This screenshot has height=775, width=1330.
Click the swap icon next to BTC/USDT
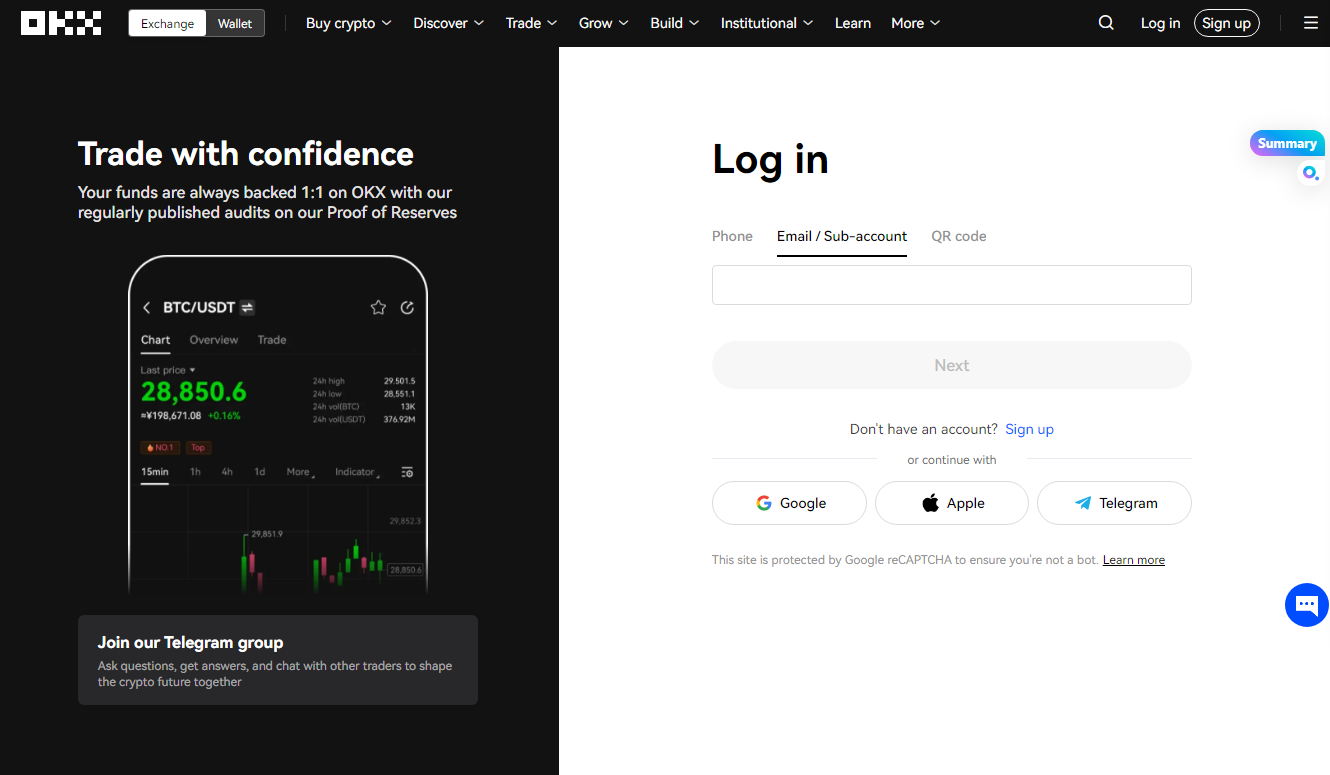247,308
